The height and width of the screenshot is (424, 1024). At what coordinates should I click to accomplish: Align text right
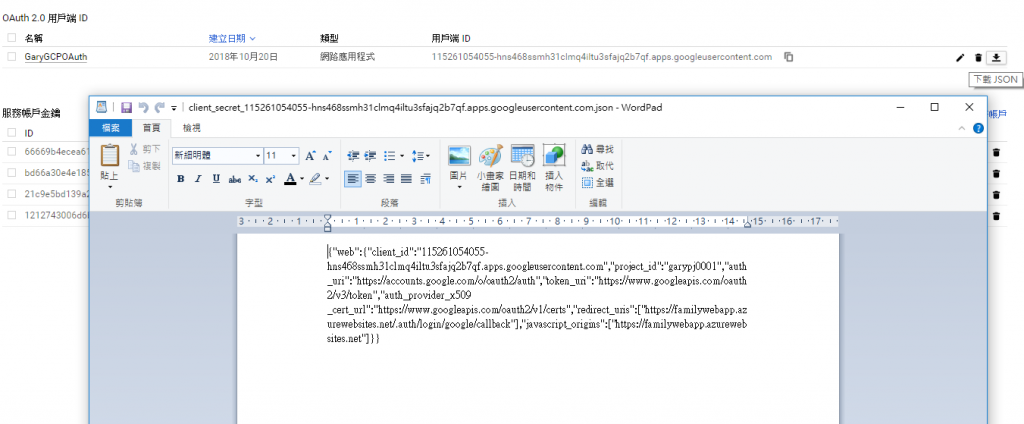point(389,178)
